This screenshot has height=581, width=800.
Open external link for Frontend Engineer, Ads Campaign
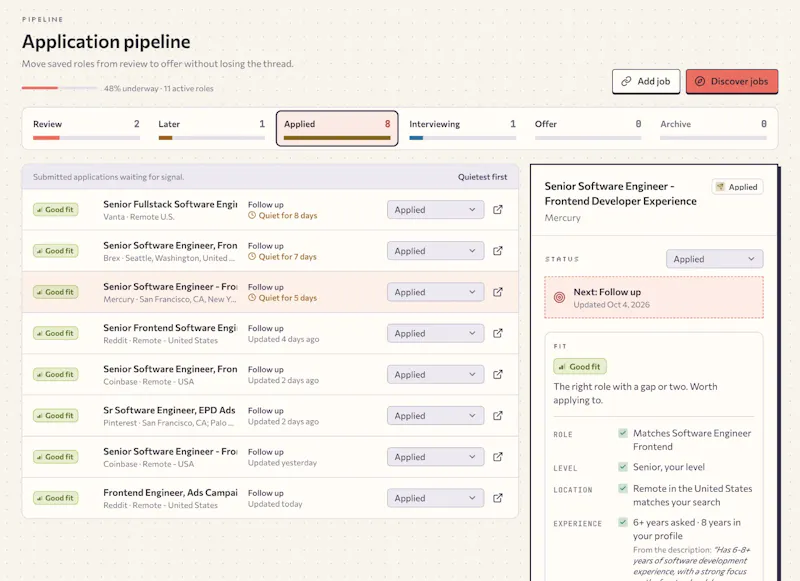pos(497,498)
